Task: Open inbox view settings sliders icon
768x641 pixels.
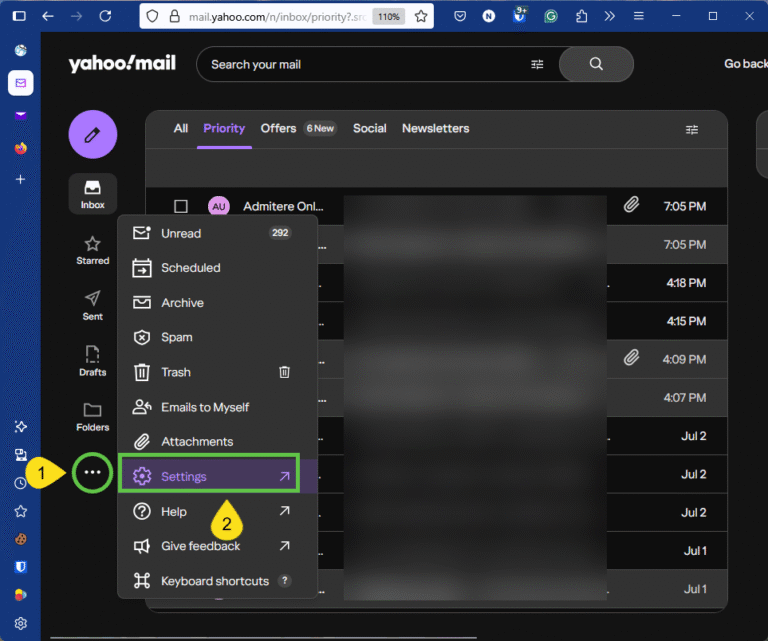Action: pos(692,129)
